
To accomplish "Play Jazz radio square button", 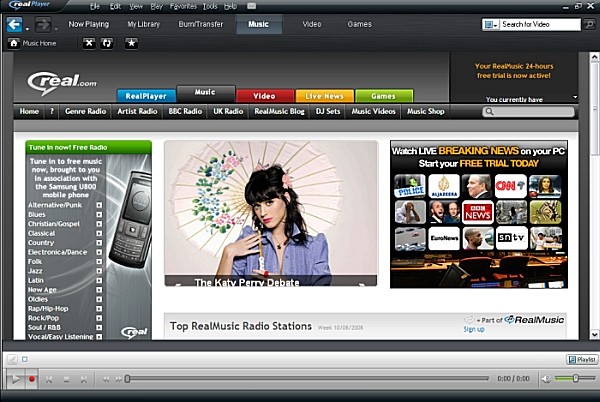I will tap(99, 271).
